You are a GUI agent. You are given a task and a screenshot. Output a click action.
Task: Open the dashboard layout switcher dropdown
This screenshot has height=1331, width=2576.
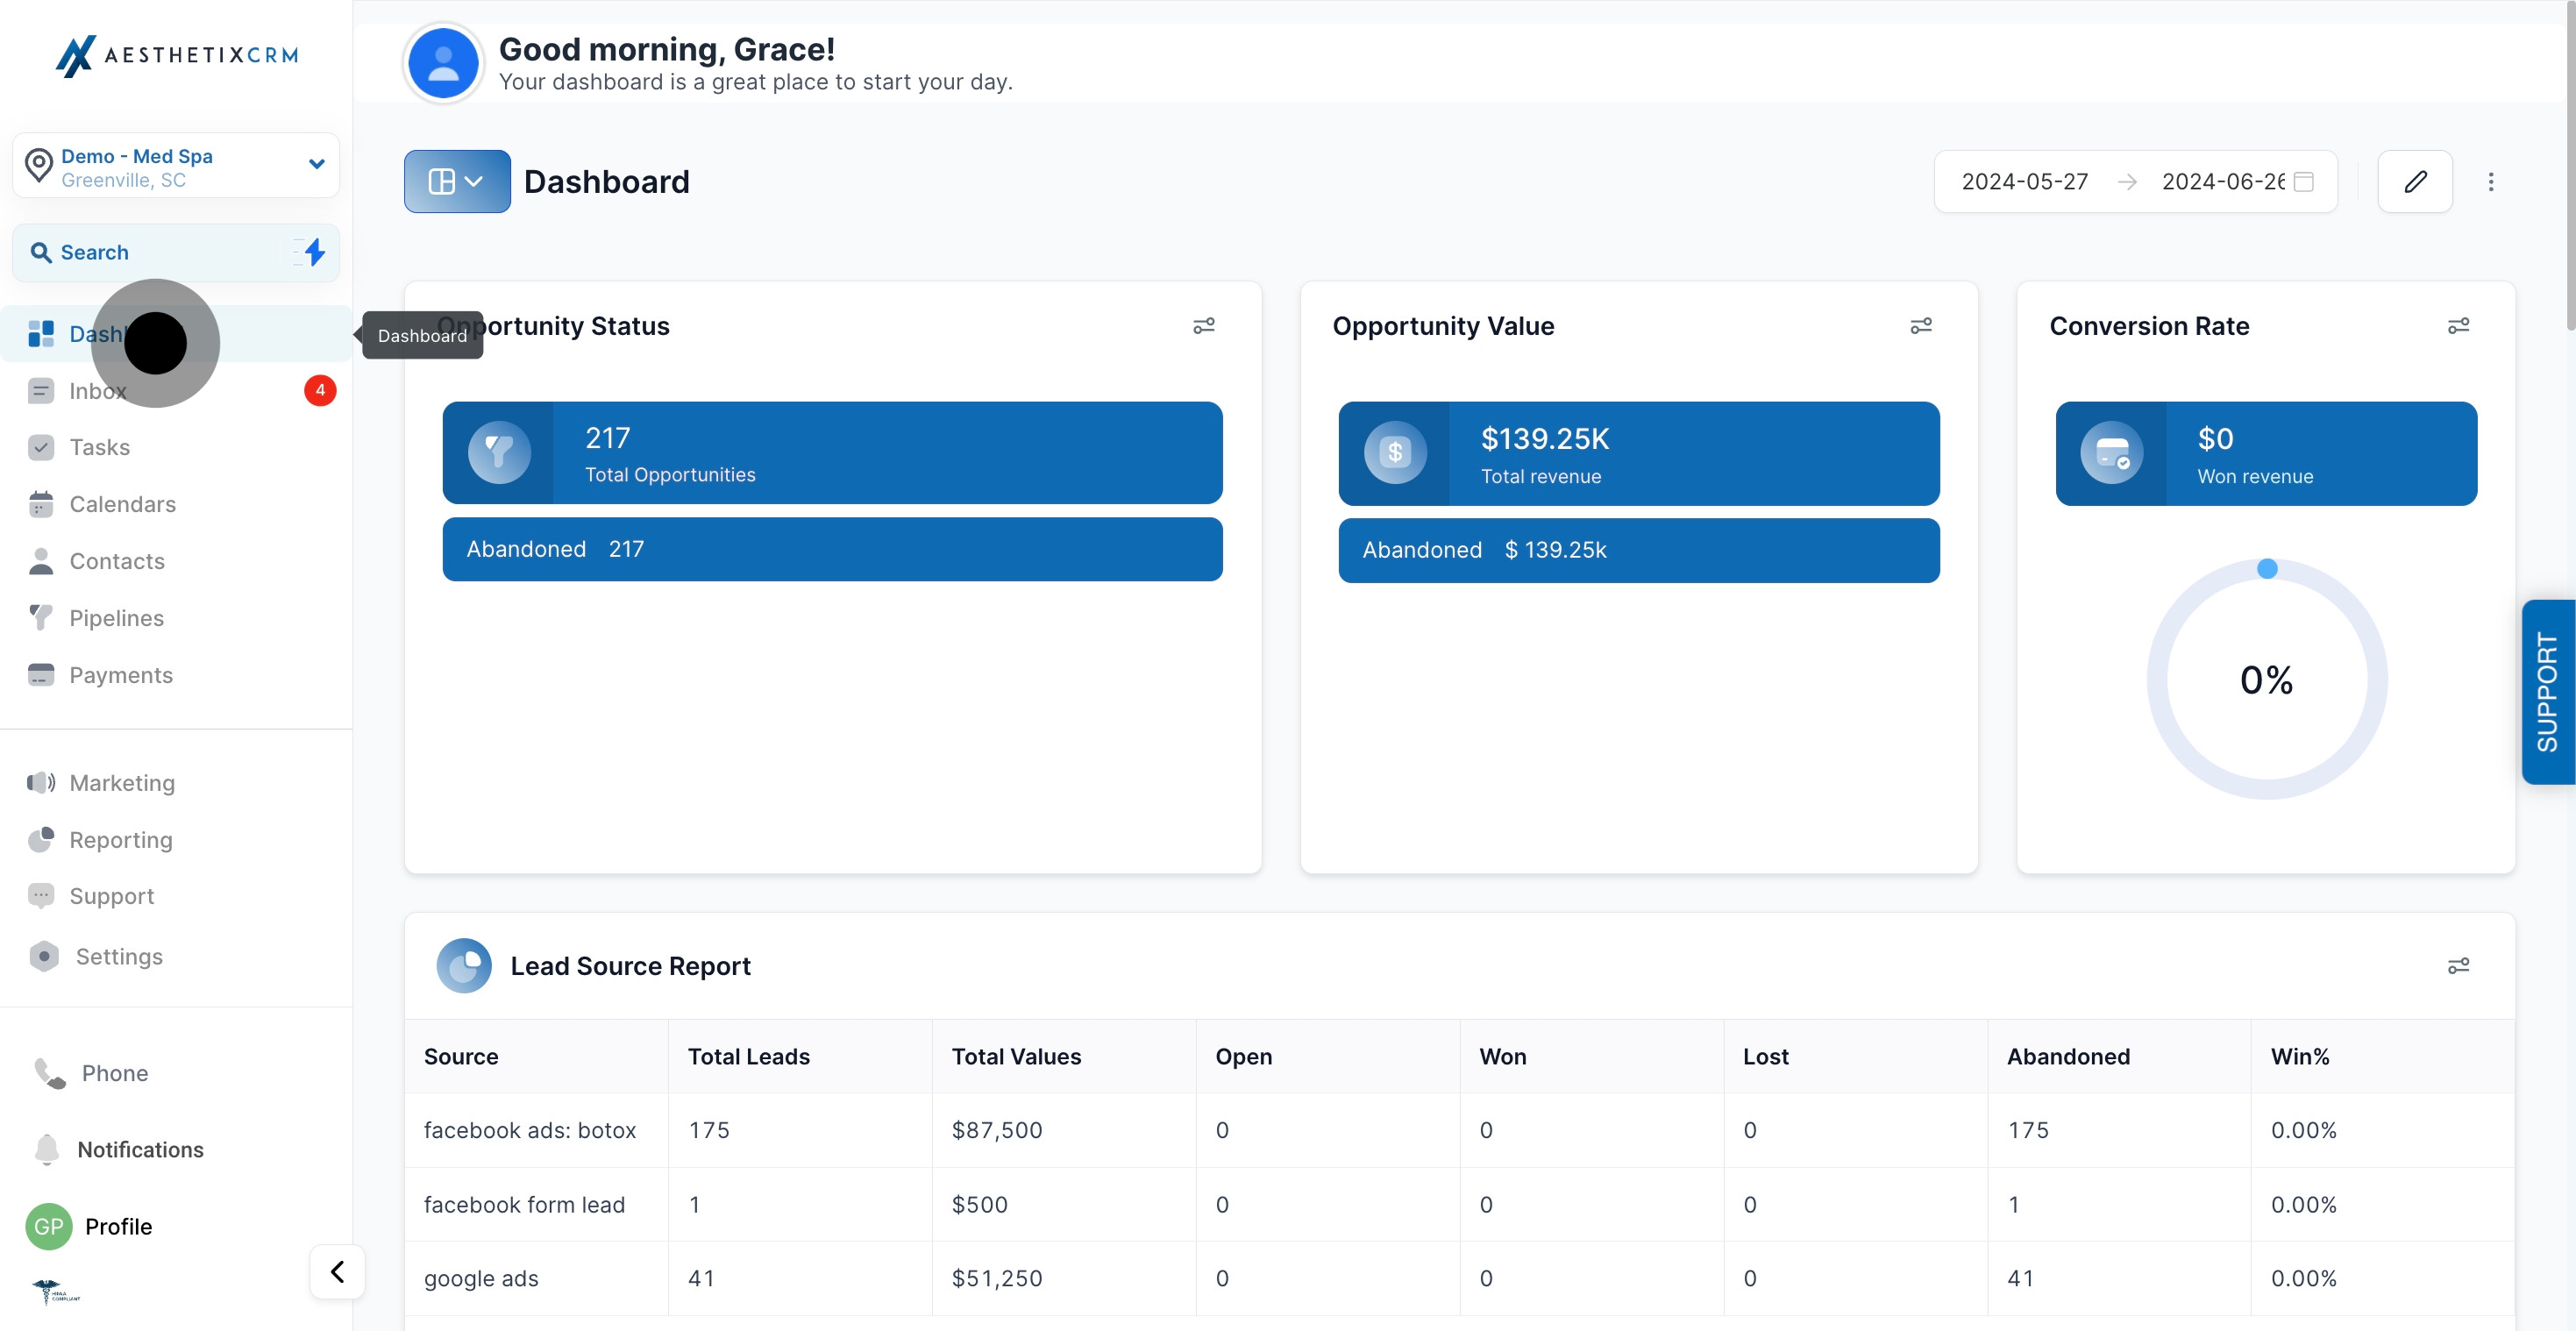coord(456,181)
